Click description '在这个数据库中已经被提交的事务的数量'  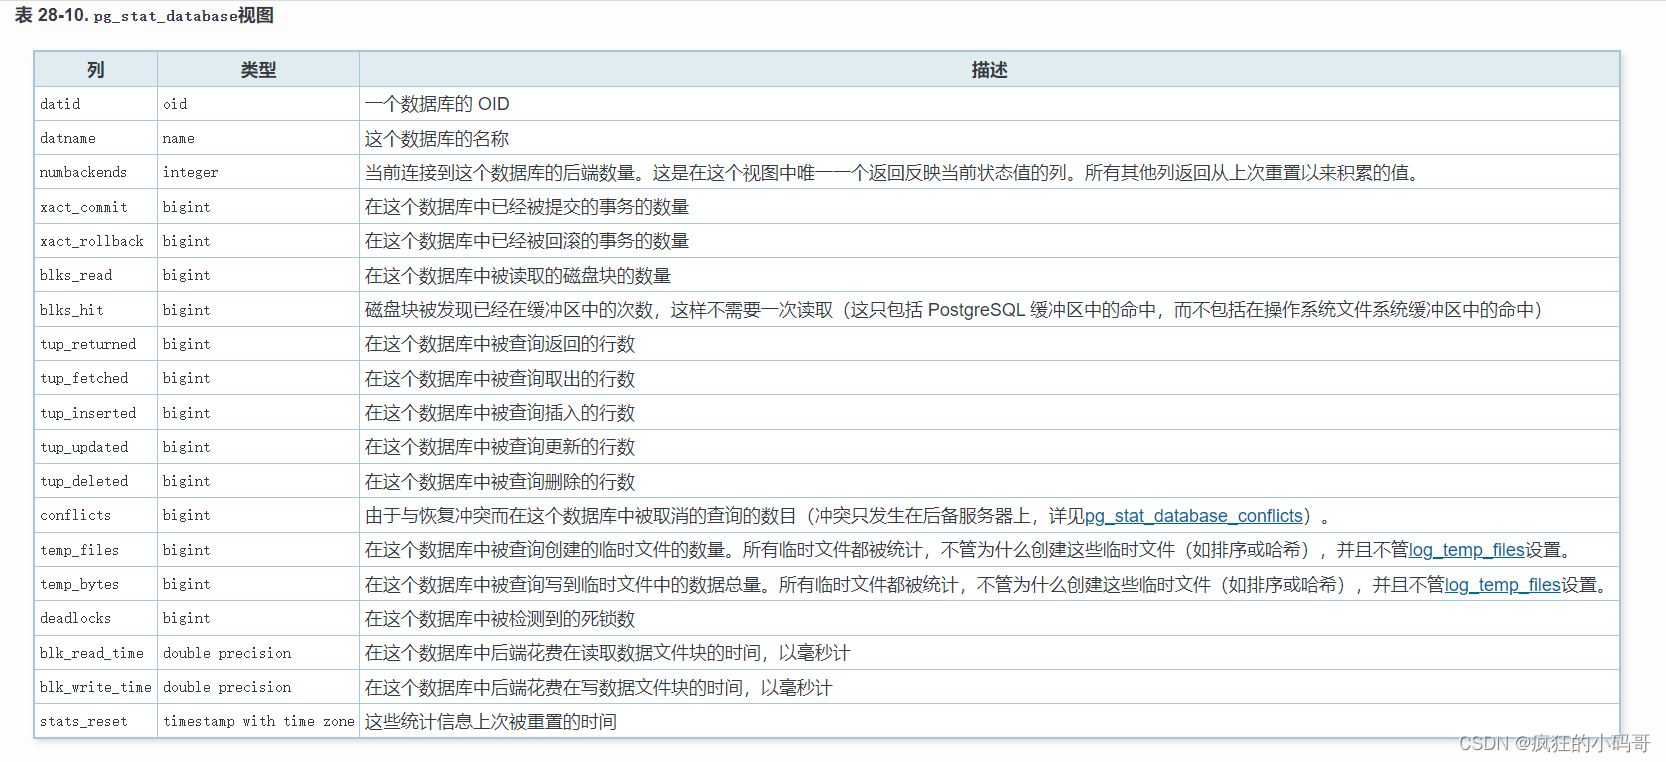click(527, 207)
